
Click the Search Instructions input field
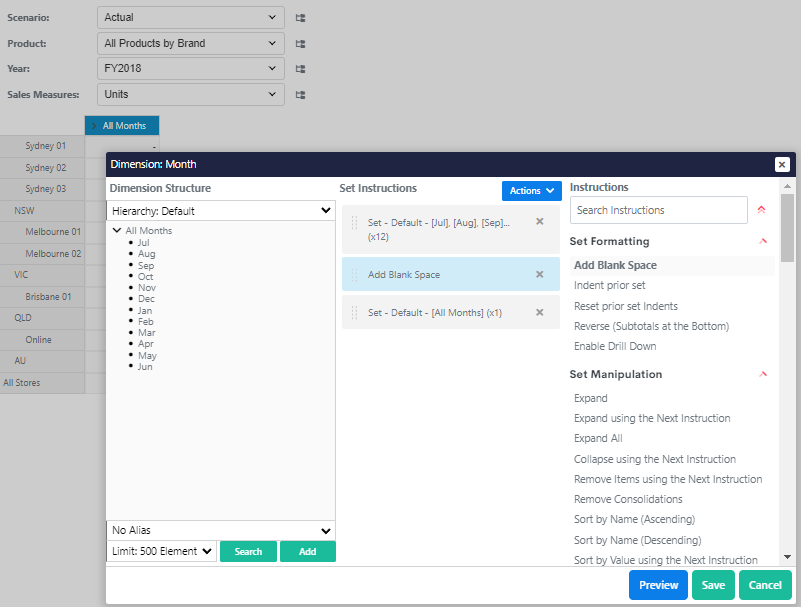tap(658, 210)
